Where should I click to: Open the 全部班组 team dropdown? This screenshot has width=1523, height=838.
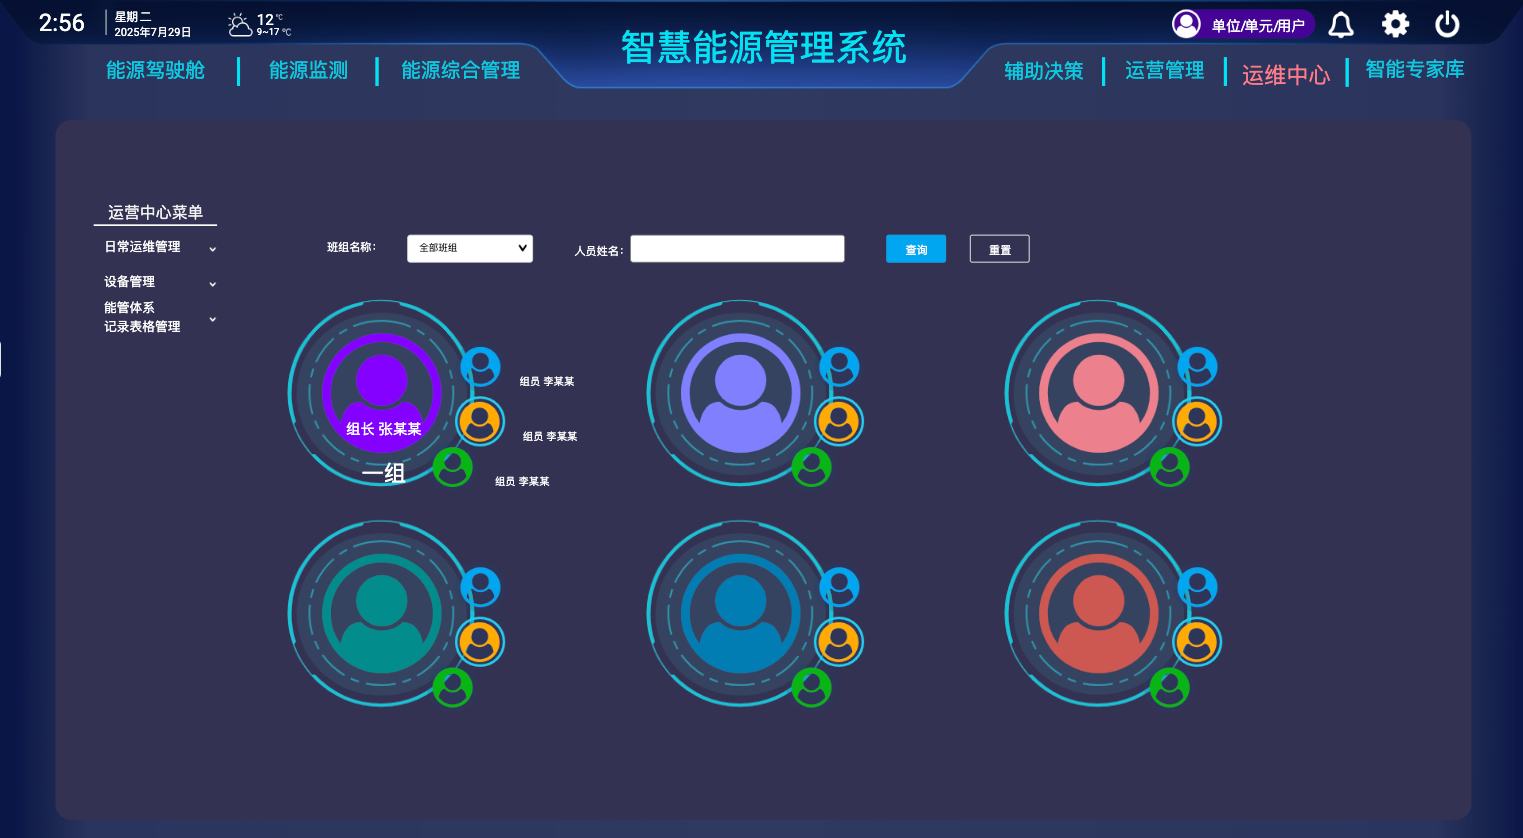470,248
